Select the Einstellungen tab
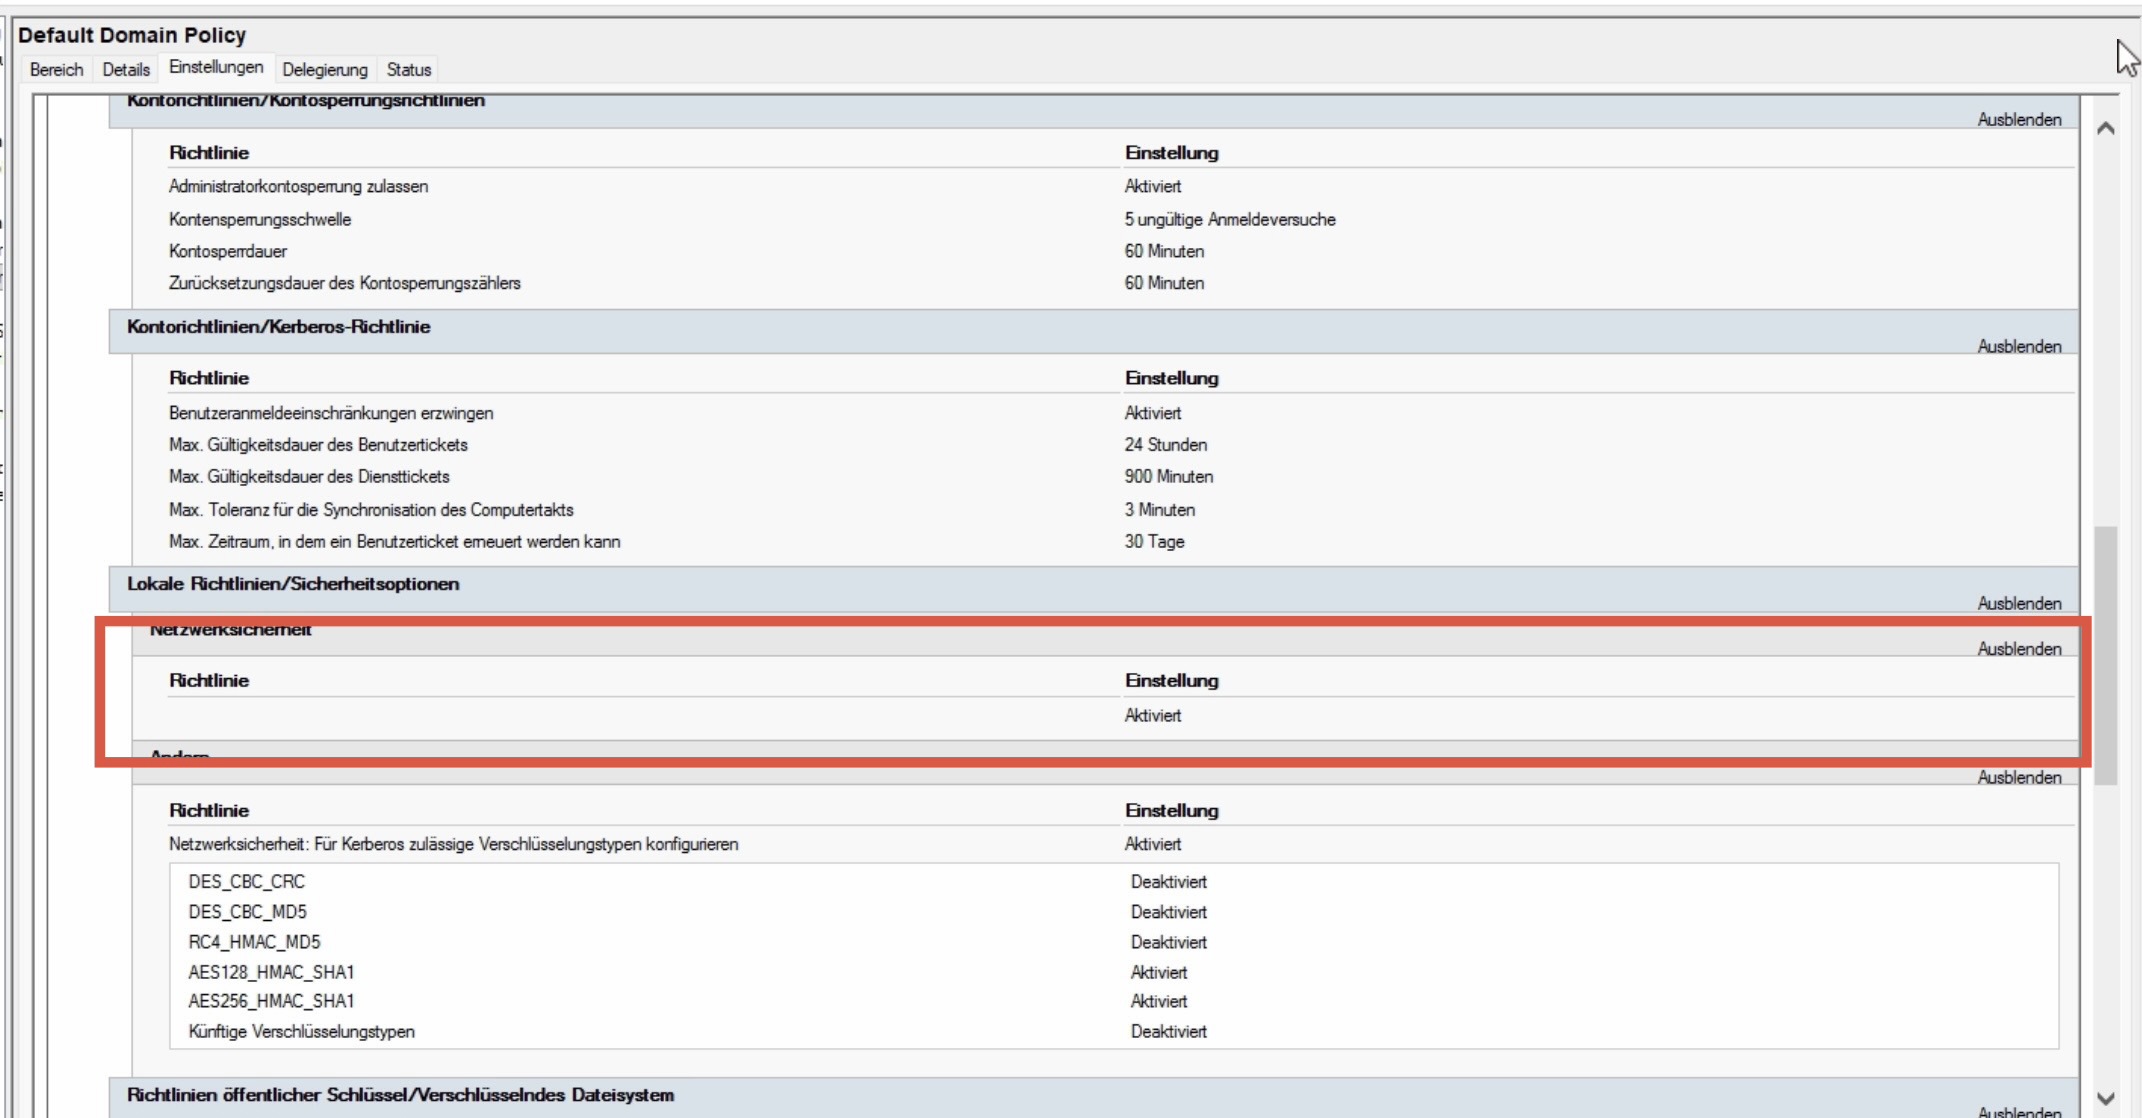Image resolution: width=2142 pixels, height=1118 pixels. (216, 67)
